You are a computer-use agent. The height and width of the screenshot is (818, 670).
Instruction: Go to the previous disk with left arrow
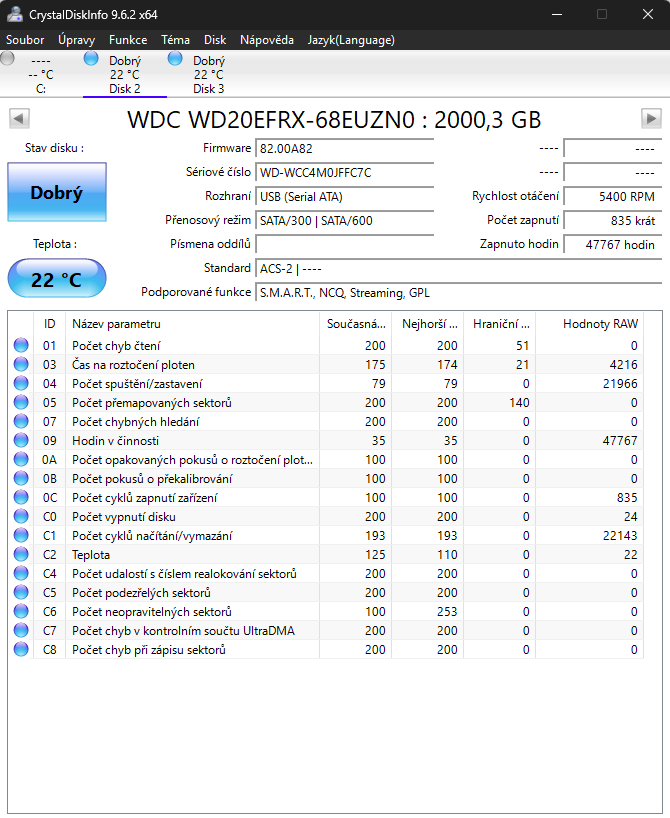click(19, 118)
